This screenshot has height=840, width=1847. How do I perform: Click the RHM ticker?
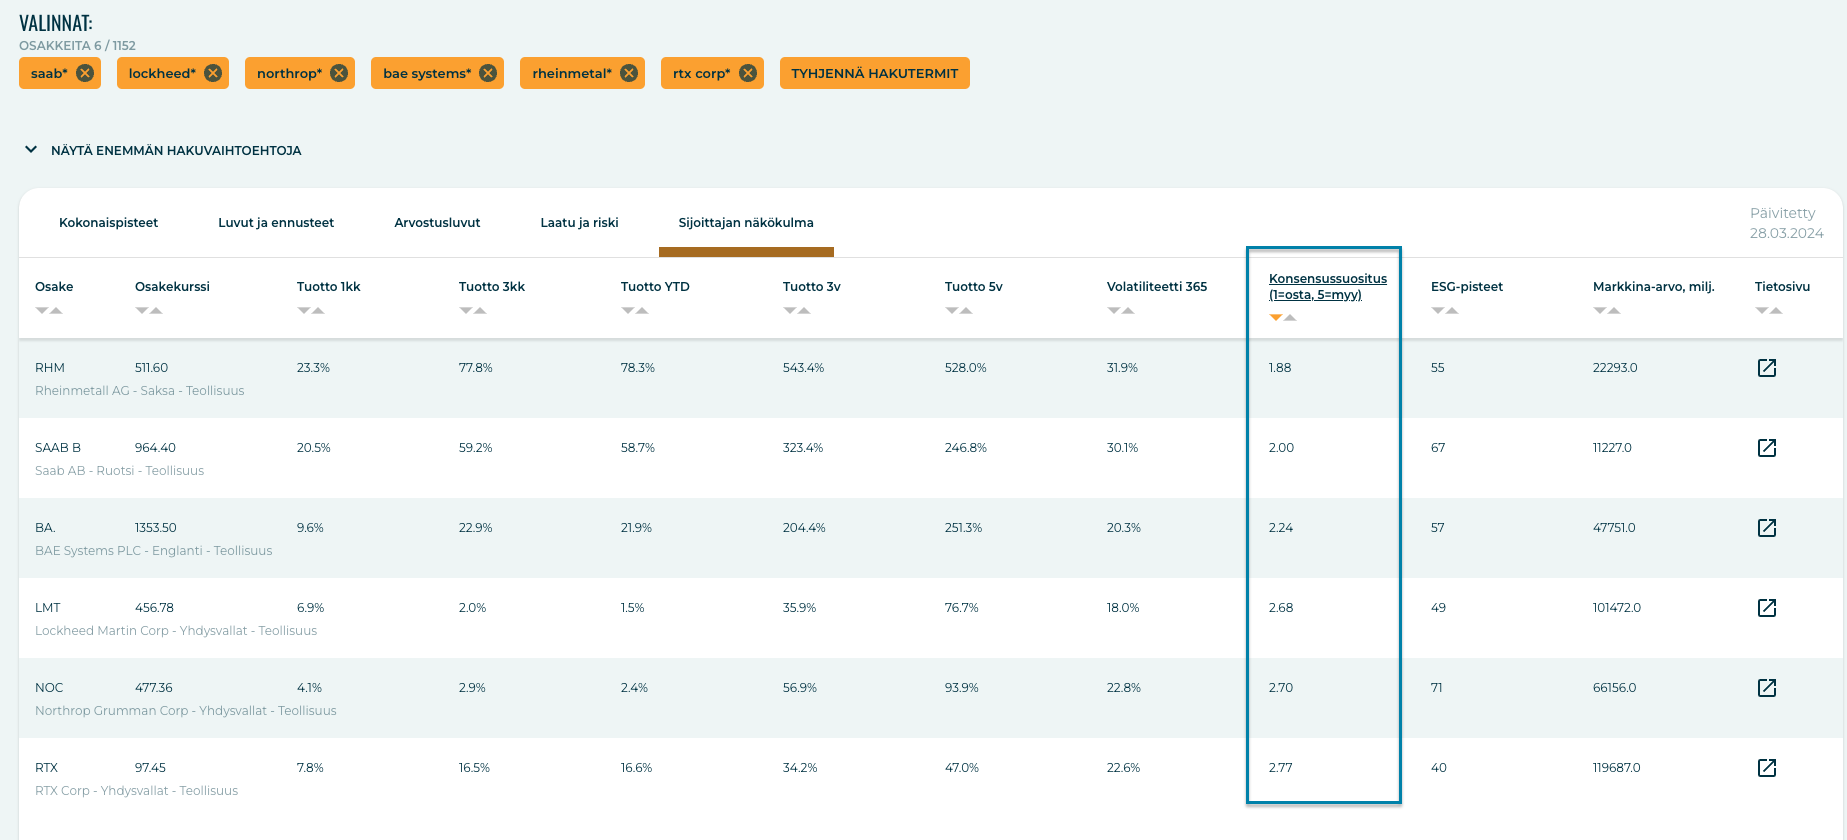(x=50, y=368)
